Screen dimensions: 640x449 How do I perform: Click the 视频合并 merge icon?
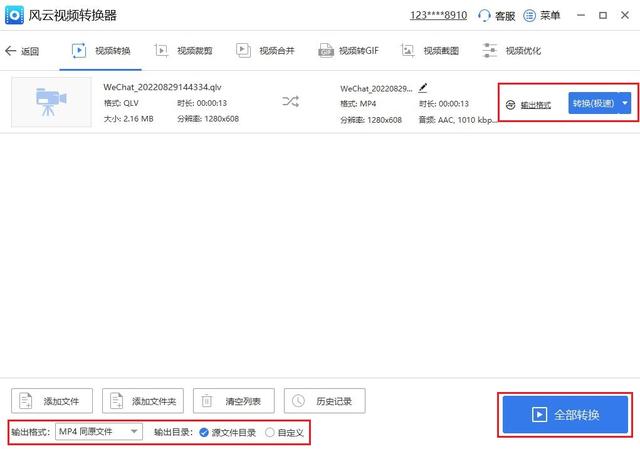tap(243, 51)
